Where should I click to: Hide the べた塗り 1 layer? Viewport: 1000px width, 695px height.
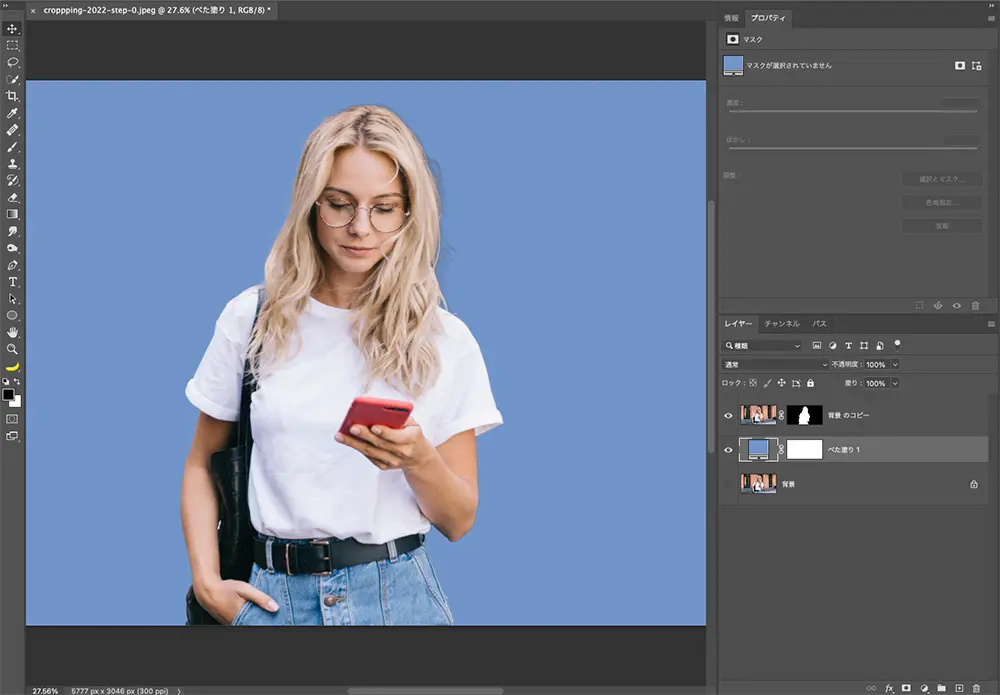tap(728, 450)
